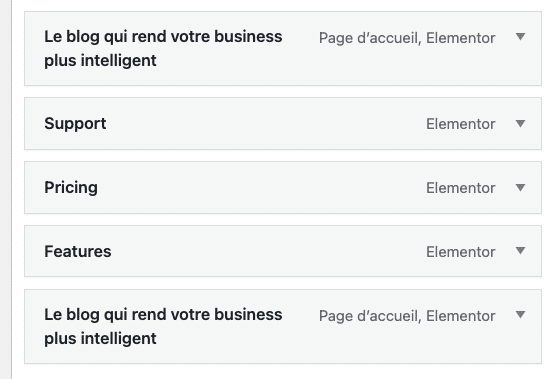
Task: Select the topmost 'Le blog qui rend' title
Action: pos(163,49)
